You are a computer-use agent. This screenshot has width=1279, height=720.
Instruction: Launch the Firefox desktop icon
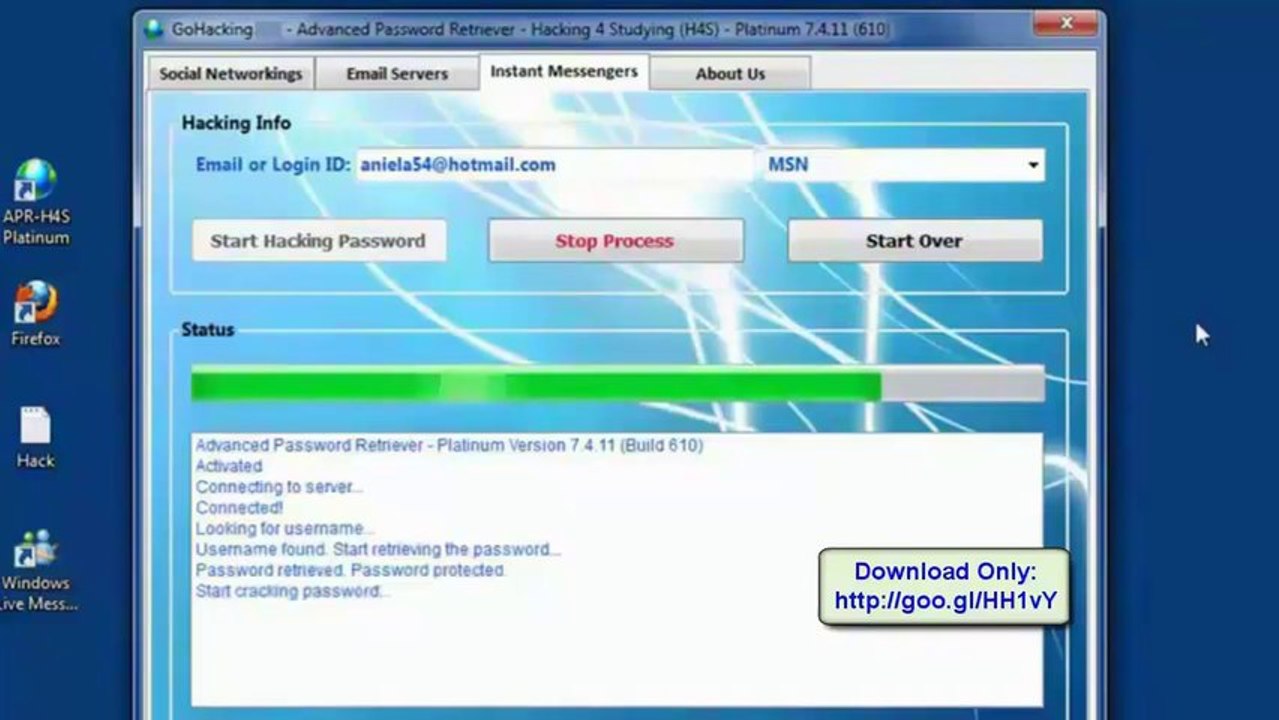point(36,313)
